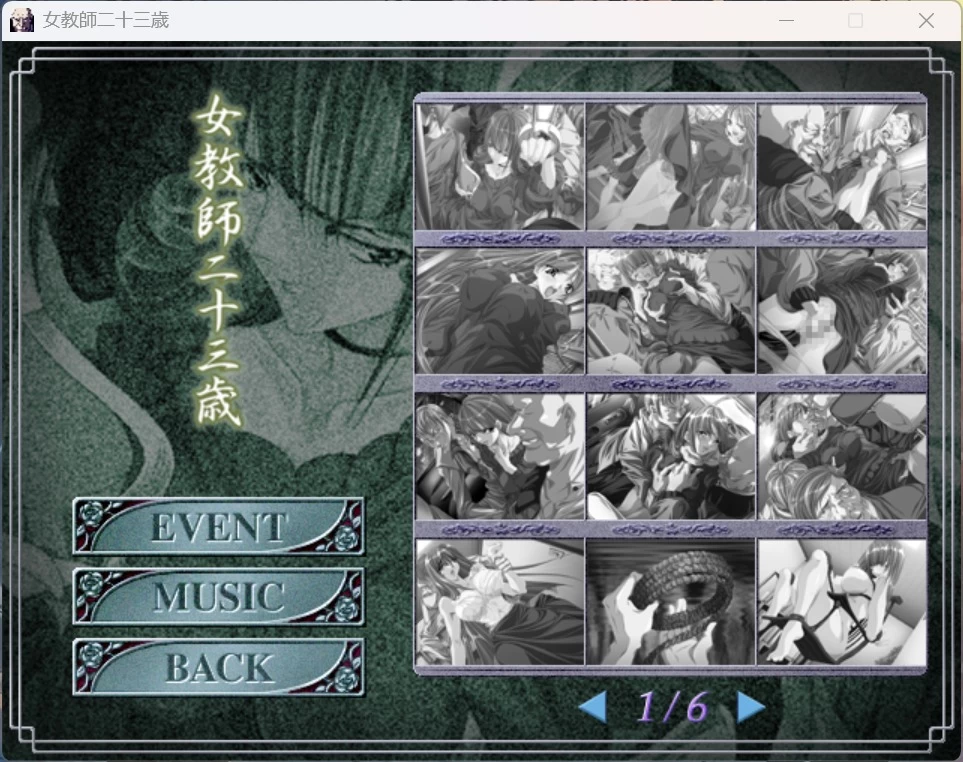The height and width of the screenshot is (762, 963).
Task: Open first row, first column gallery thumbnail
Action: click(499, 166)
